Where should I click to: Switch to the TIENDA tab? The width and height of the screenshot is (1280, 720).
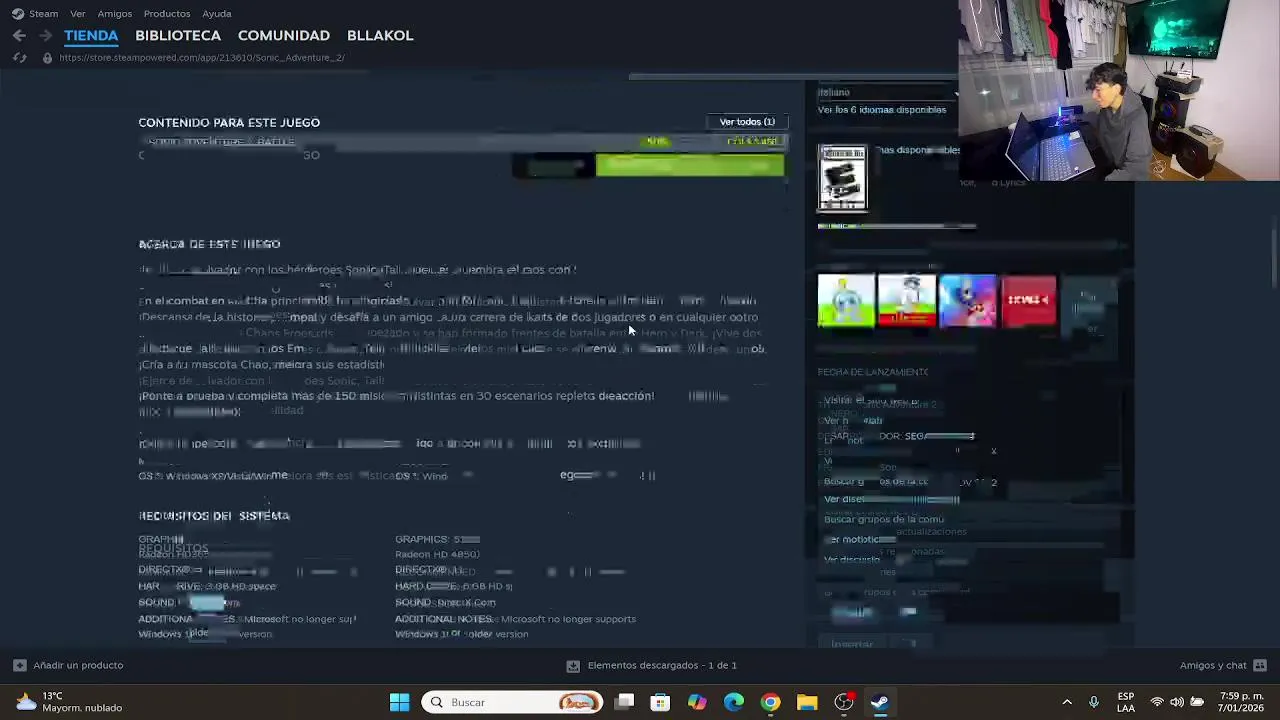click(x=91, y=35)
